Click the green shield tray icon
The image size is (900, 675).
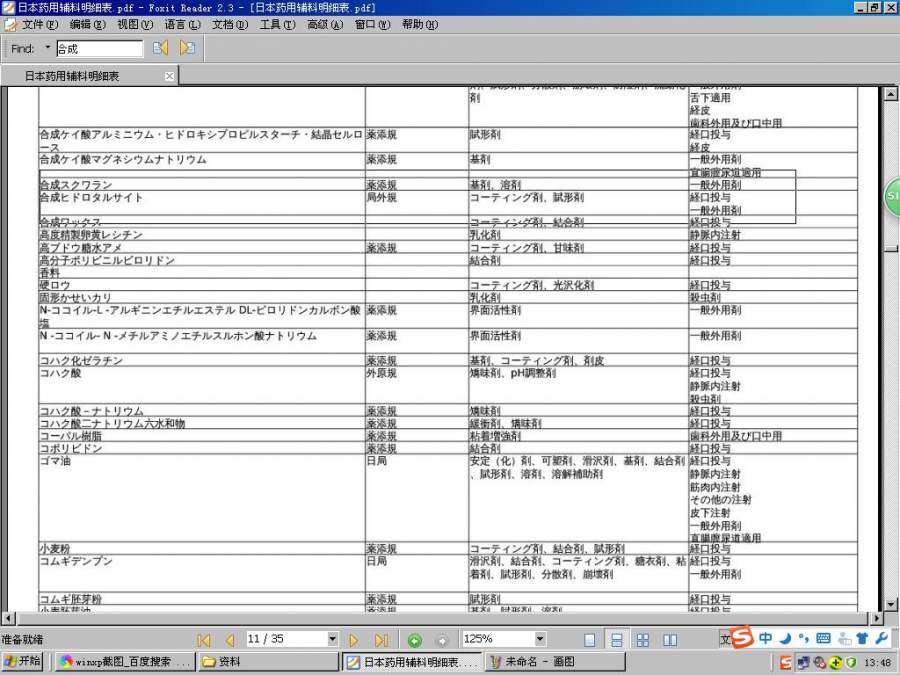point(851,663)
